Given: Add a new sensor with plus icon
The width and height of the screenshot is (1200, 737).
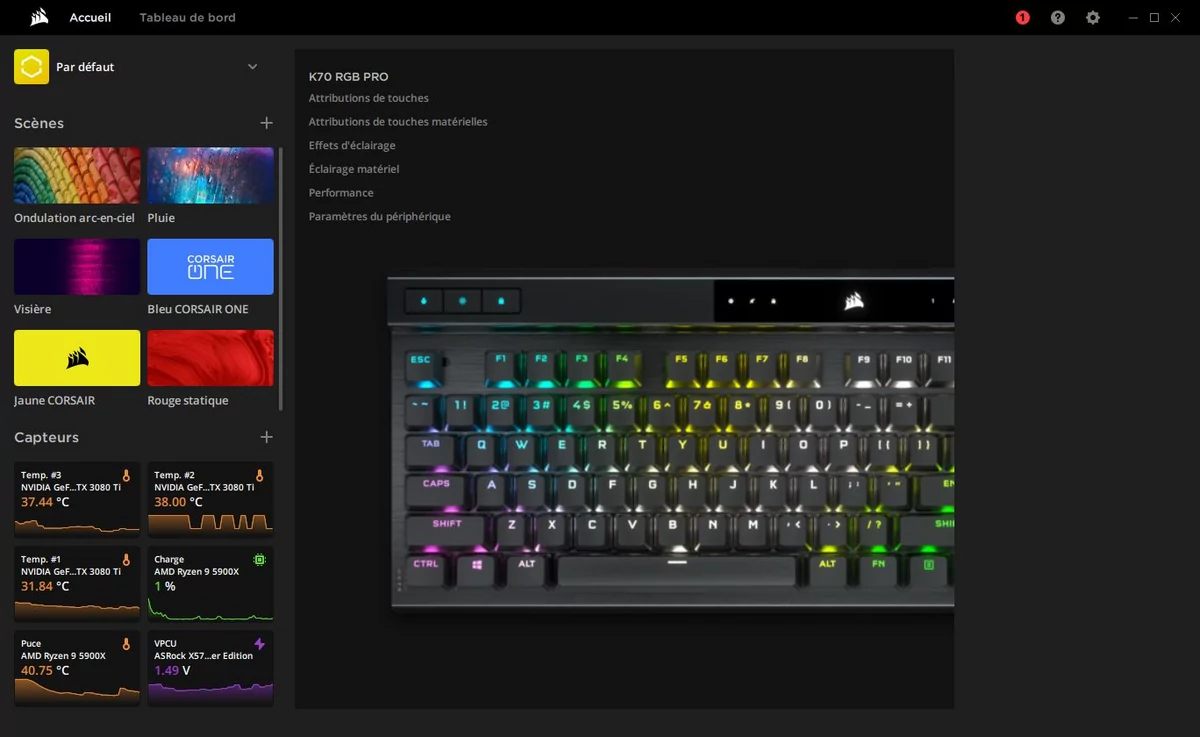Looking at the screenshot, I should (x=266, y=437).
